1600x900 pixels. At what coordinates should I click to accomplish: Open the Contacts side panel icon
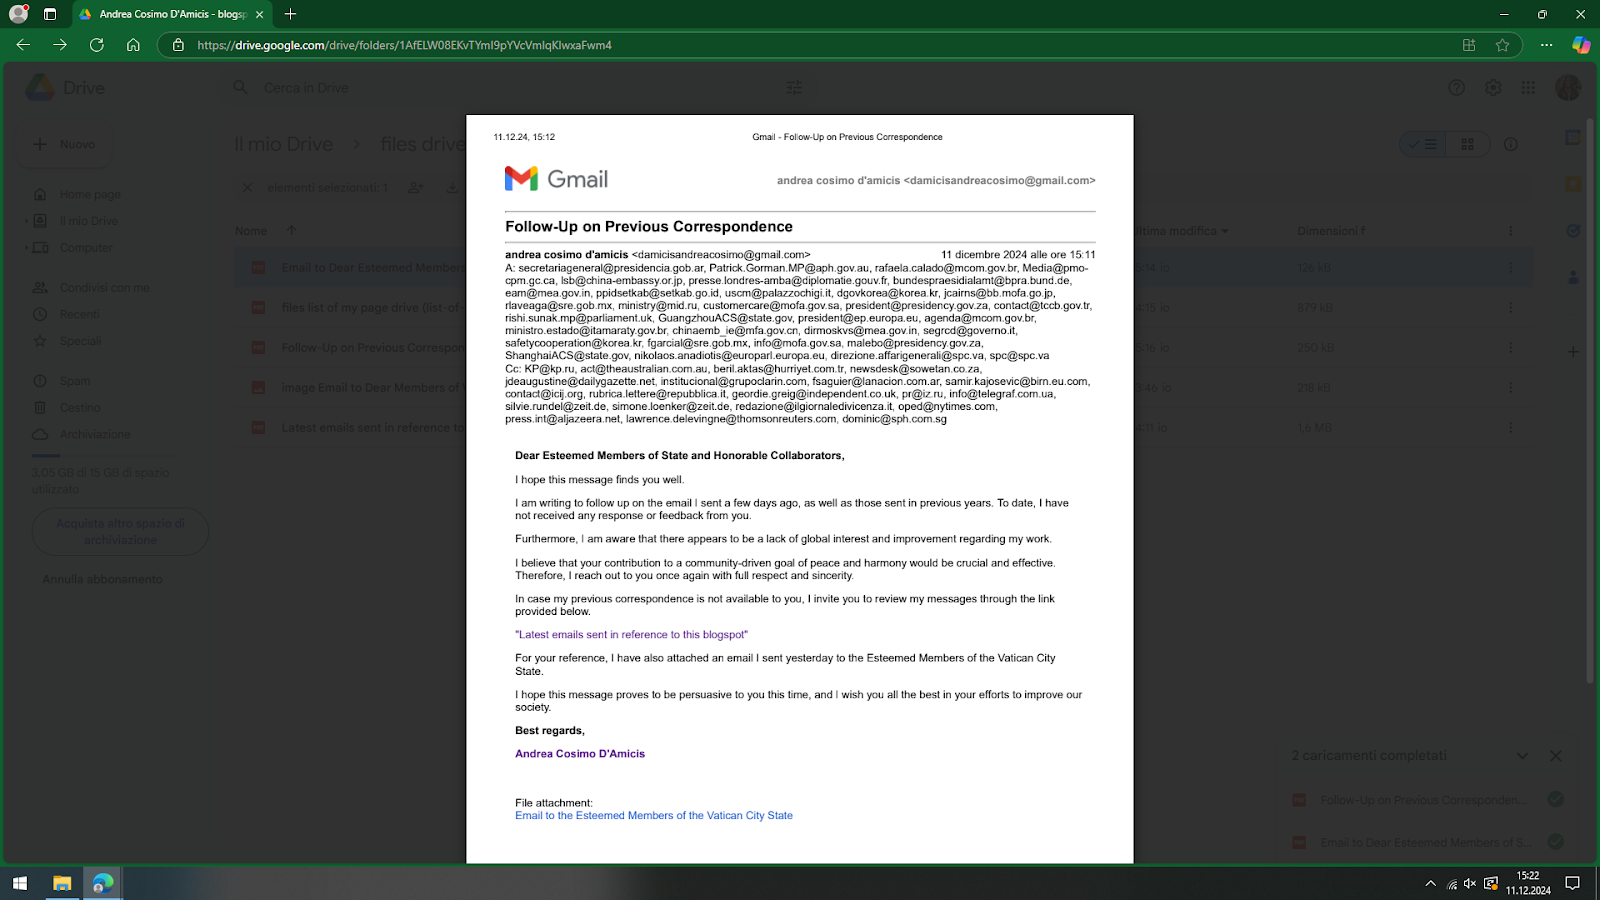click(1573, 277)
